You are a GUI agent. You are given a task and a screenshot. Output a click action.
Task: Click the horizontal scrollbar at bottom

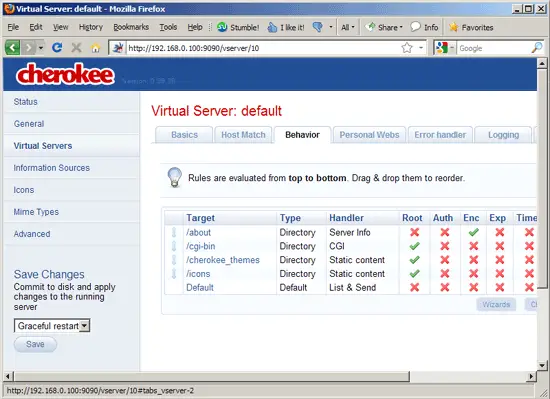coord(270,377)
